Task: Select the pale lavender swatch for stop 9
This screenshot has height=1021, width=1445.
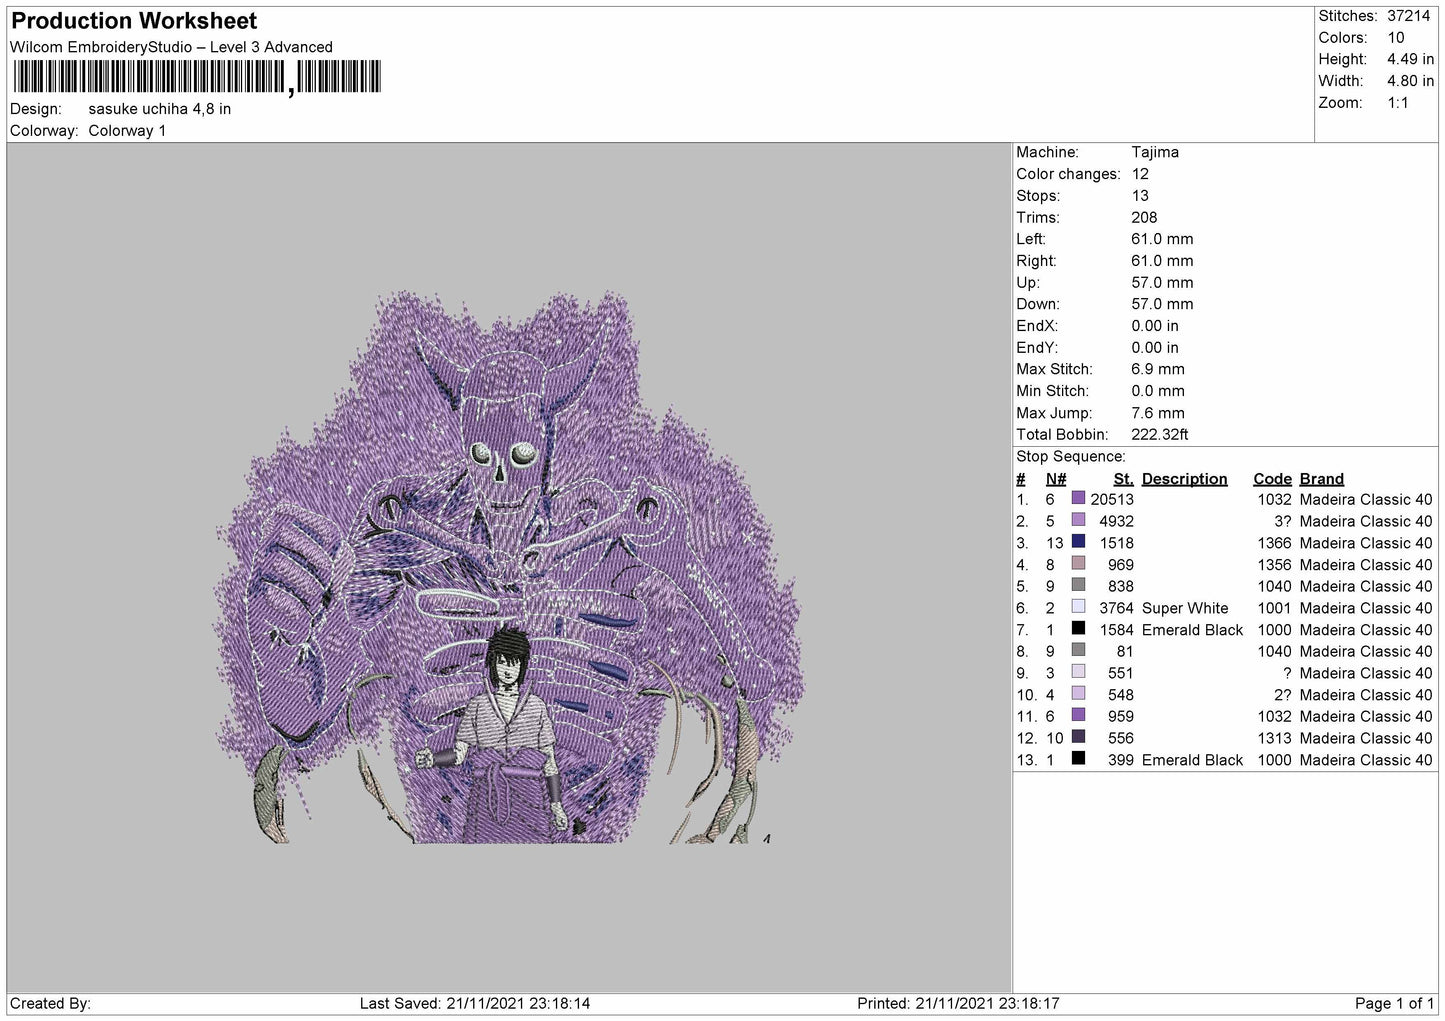Action: tap(1078, 672)
